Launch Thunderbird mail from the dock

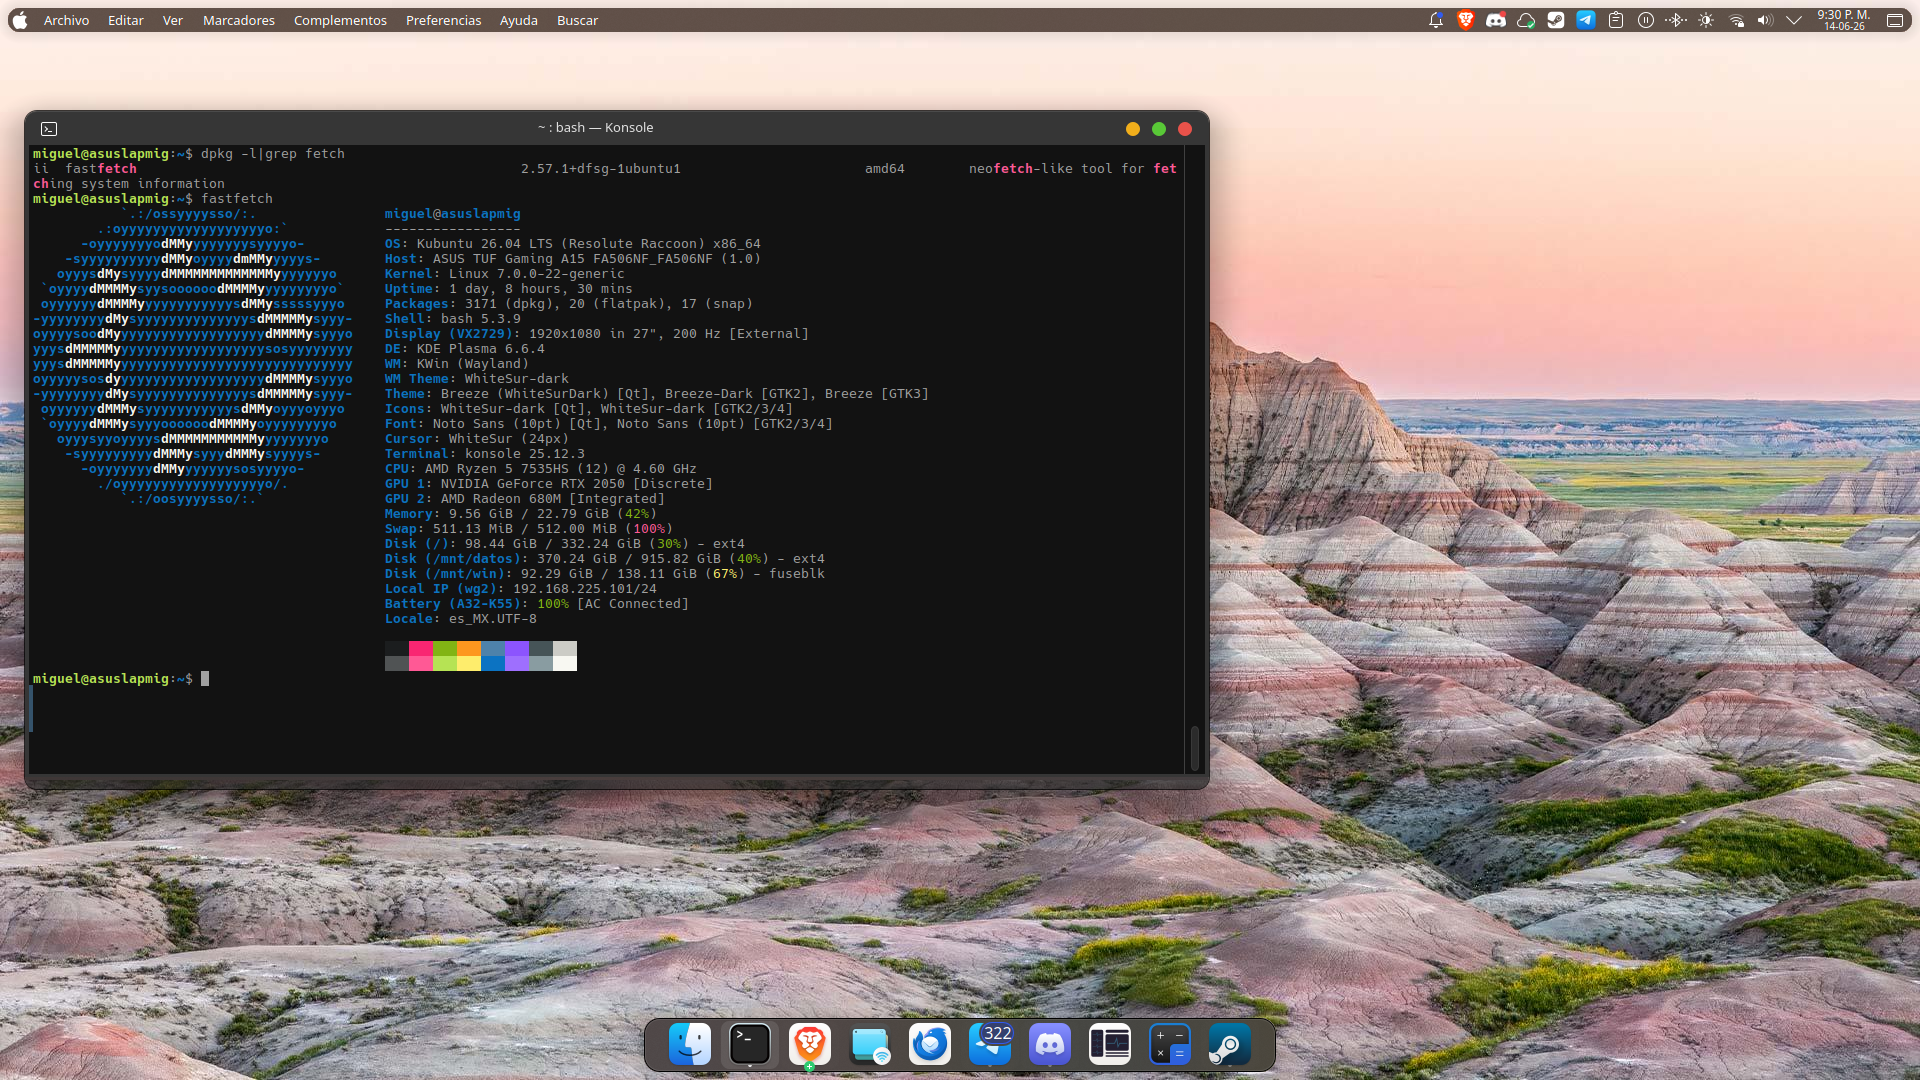point(930,1045)
